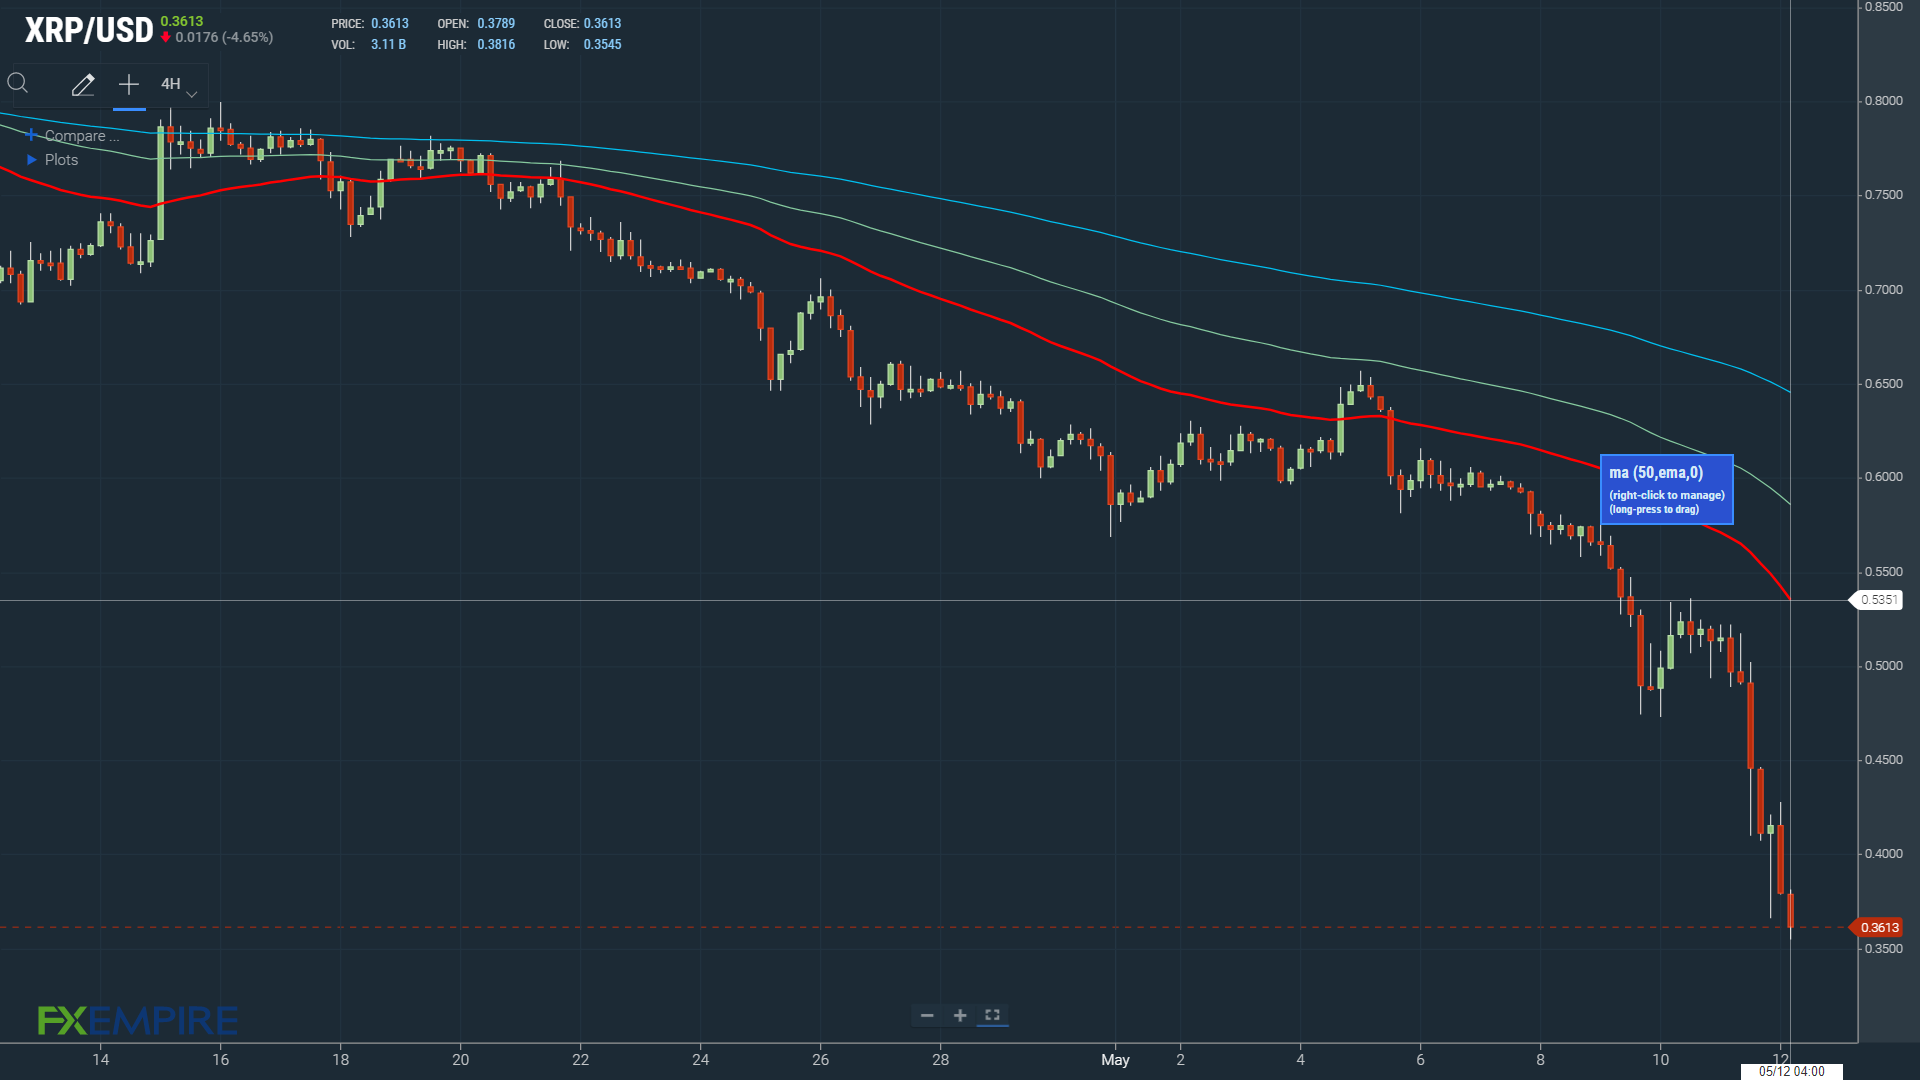Screen dimensions: 1920x1080
Task: Click the 0.8000 price axis label
Action: (1883, 101)
